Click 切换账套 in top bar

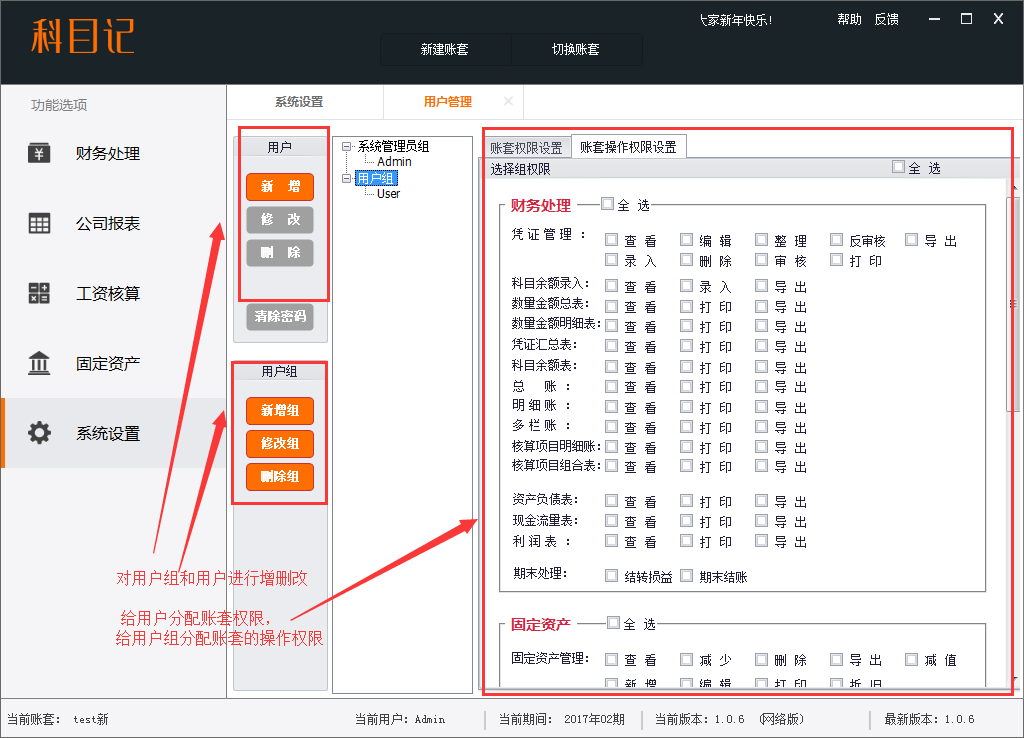pos(576,49)
